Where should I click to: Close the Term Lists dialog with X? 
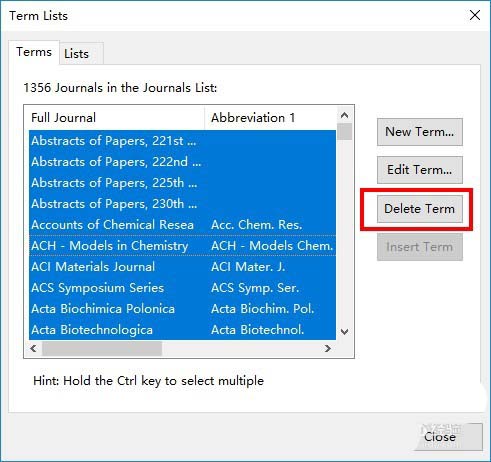(475, 15)
